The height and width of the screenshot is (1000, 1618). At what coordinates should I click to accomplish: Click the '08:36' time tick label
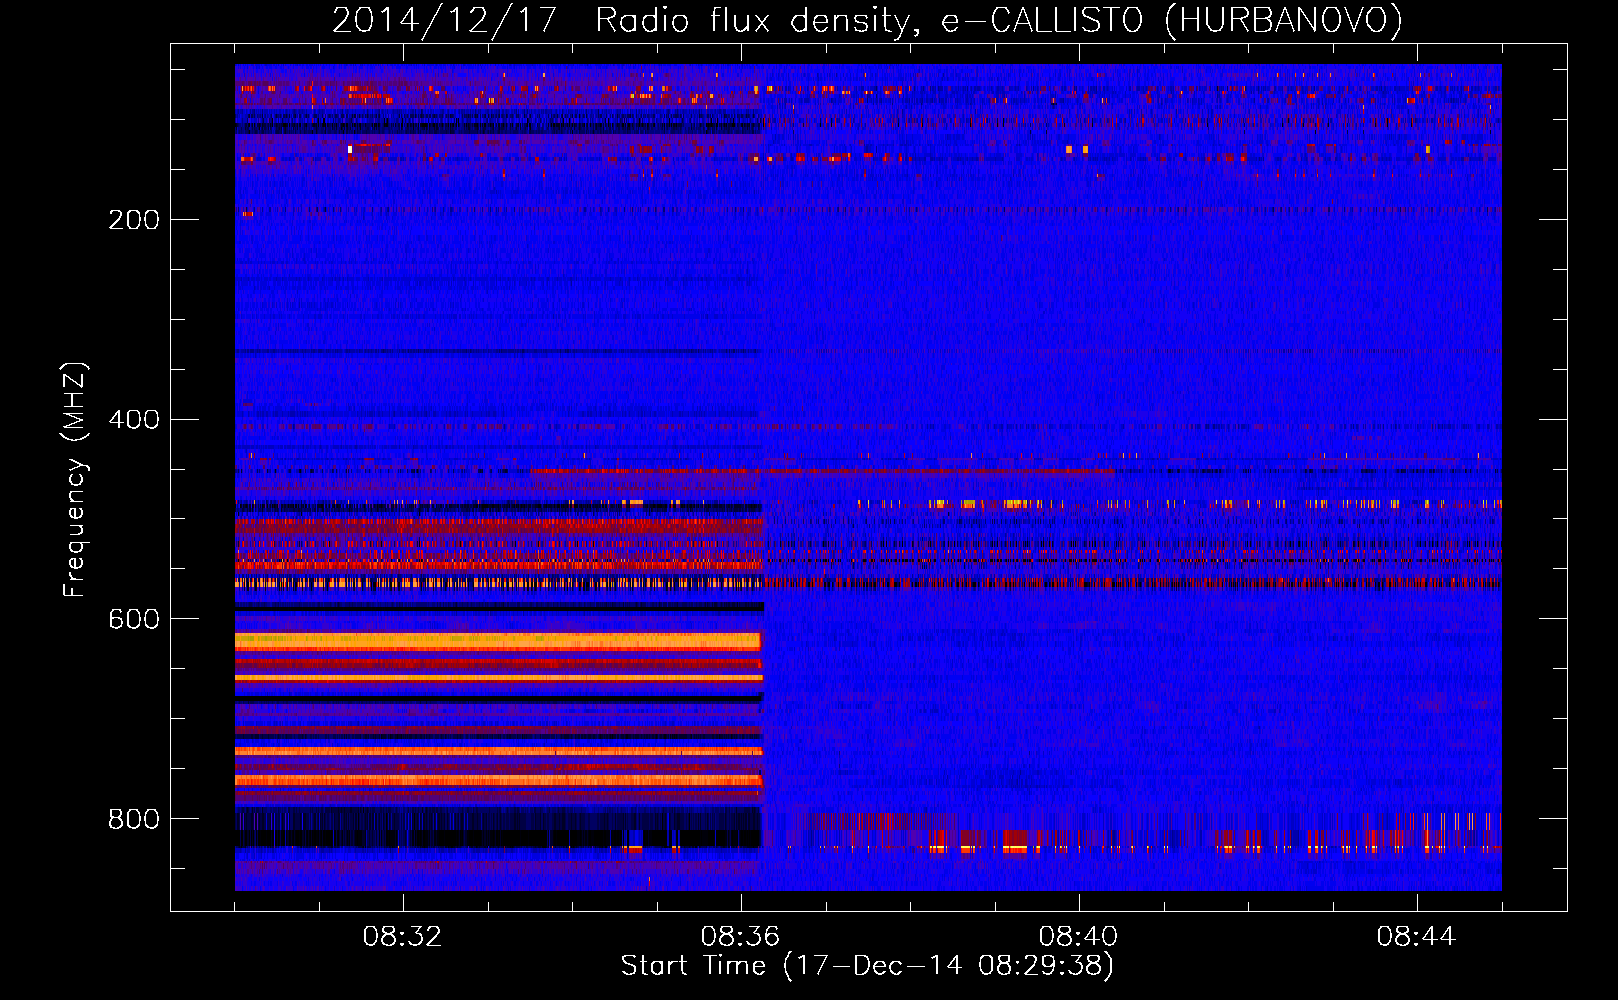tap(740, 937)
